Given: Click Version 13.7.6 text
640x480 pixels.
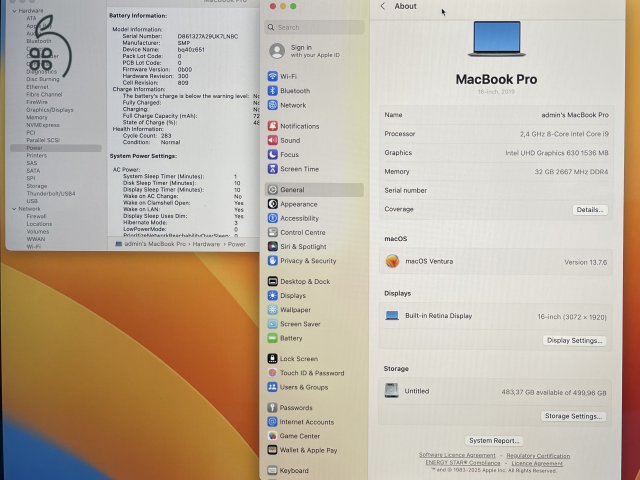Looking at the screenshot, I should pos(586,262).
